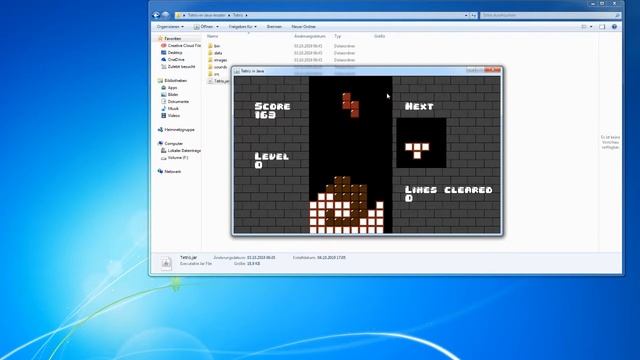The width and height of the screenshot is (640, 360).
Task: Open the Volume (F:) drive
Action: [174, 157]
